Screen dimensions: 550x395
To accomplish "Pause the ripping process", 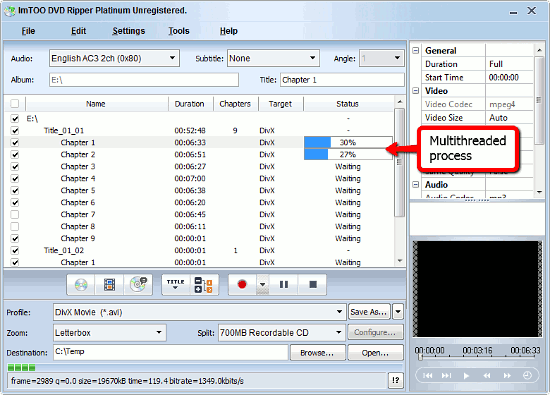I will point(284,284).
